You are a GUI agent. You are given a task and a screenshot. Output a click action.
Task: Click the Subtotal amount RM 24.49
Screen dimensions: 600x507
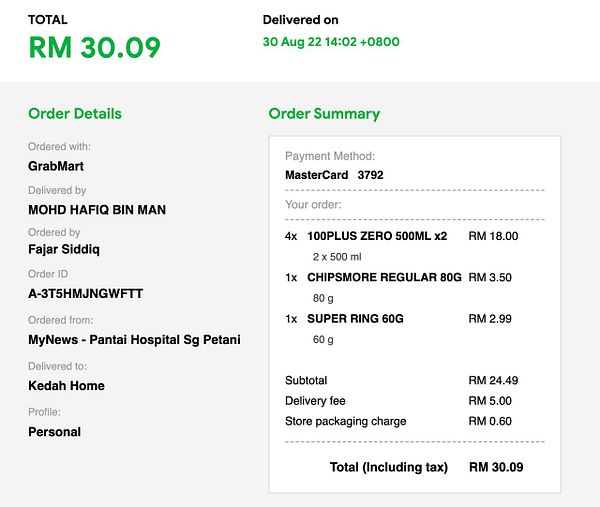point(493,380)
